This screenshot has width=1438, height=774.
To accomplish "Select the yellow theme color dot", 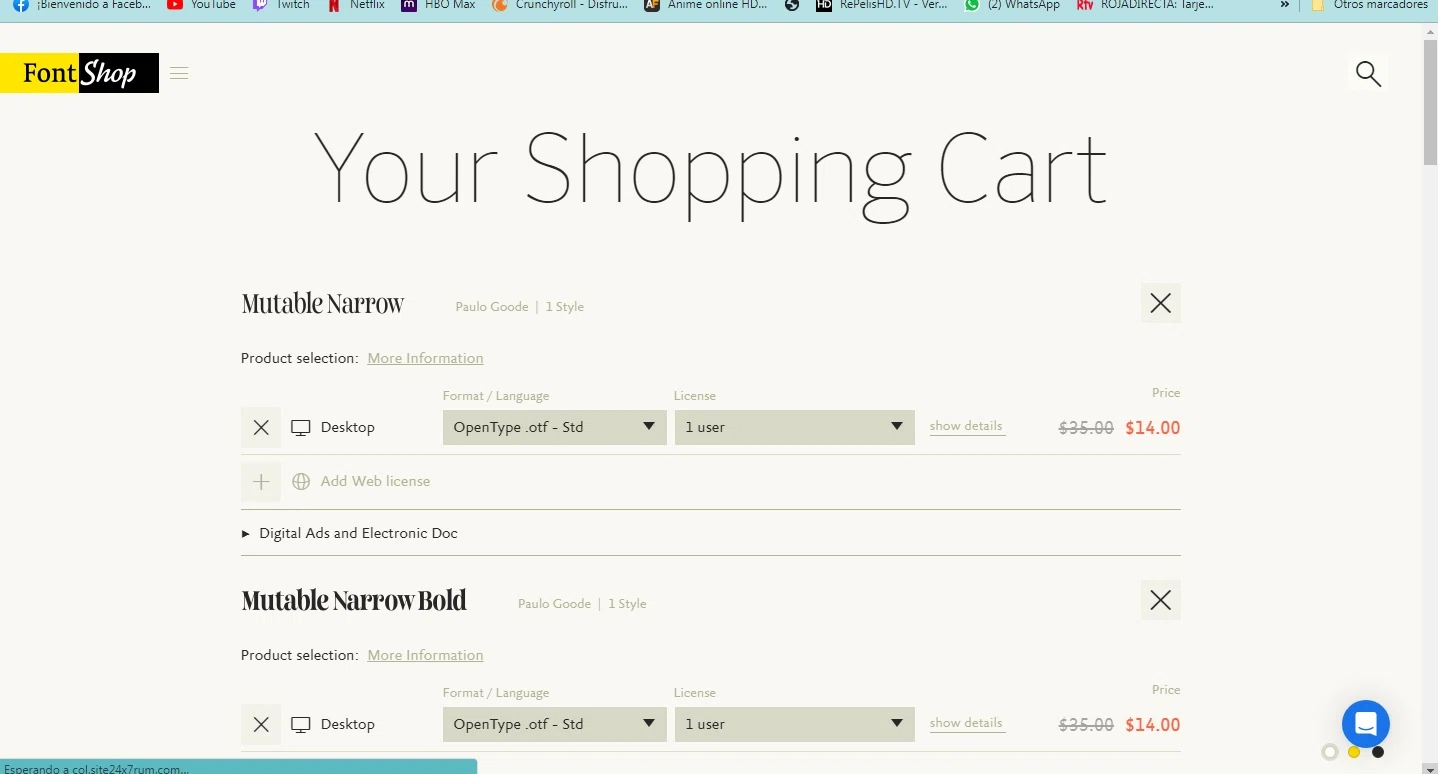I will [x=1354, y=752].
